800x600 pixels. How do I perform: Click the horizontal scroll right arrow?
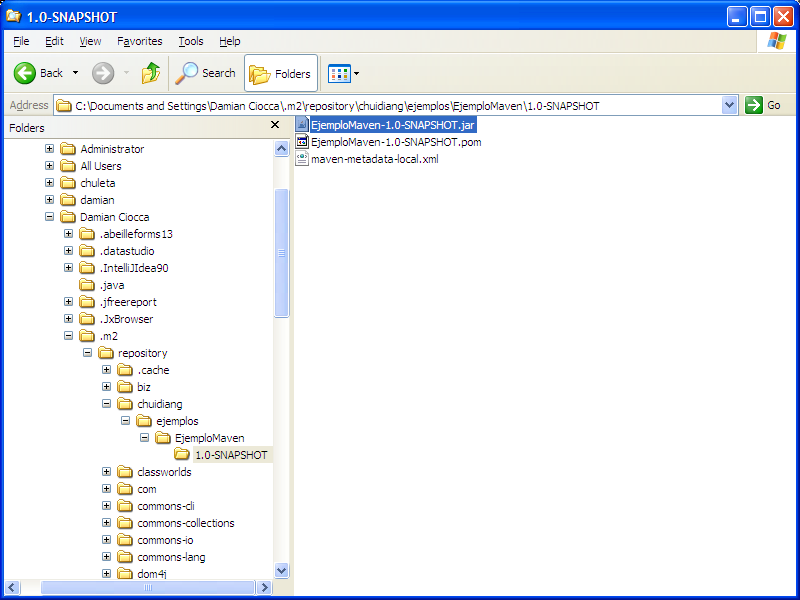tap(264, 587)
